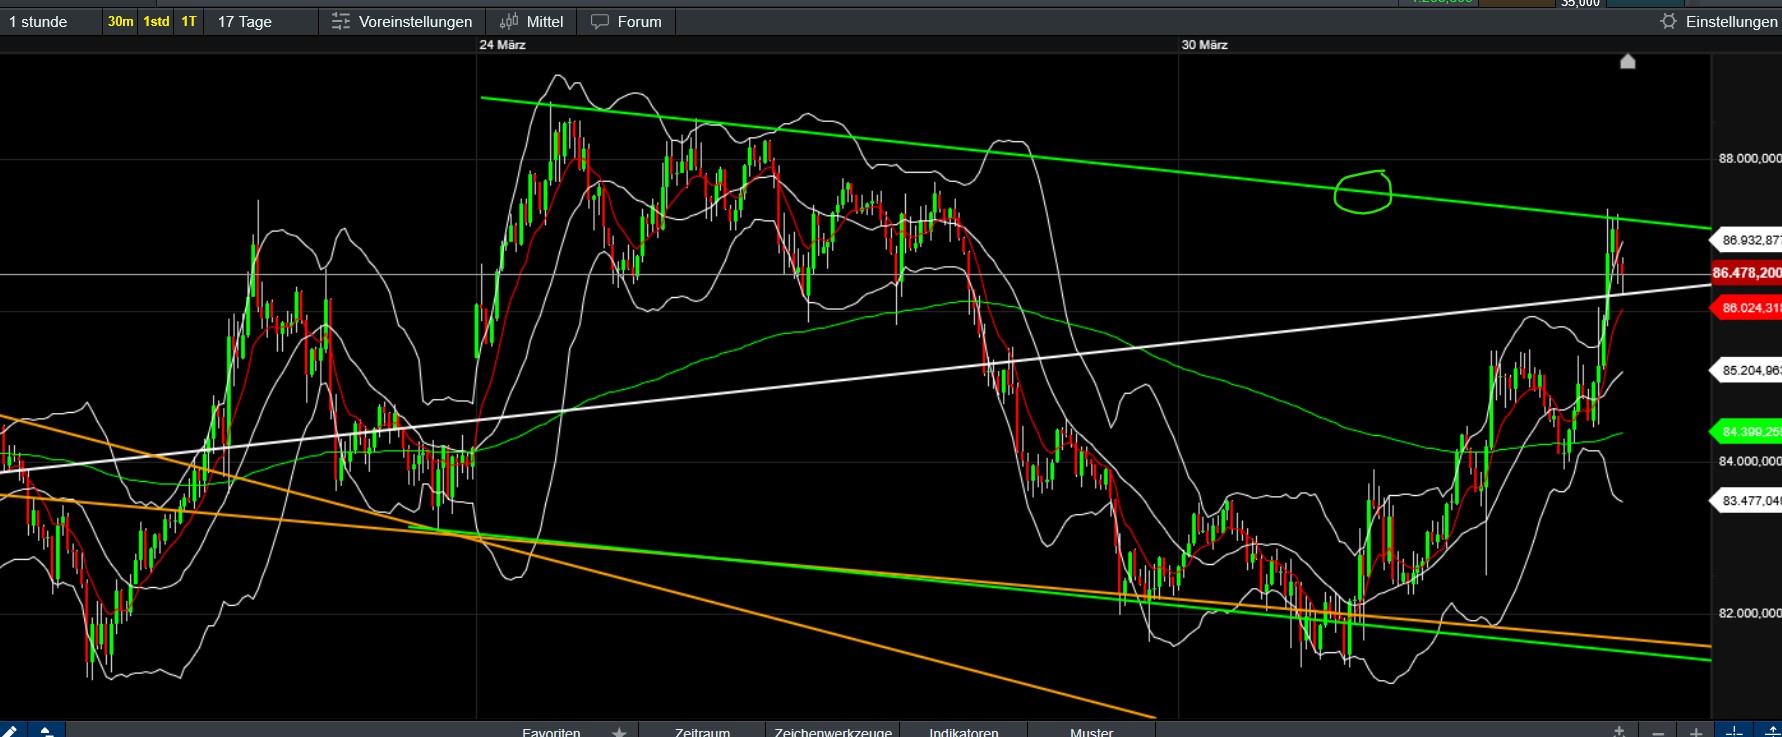Click the red price label 86.024,31
Image resolution: width=1782 pixels, height=737 pixels.
1748,308
